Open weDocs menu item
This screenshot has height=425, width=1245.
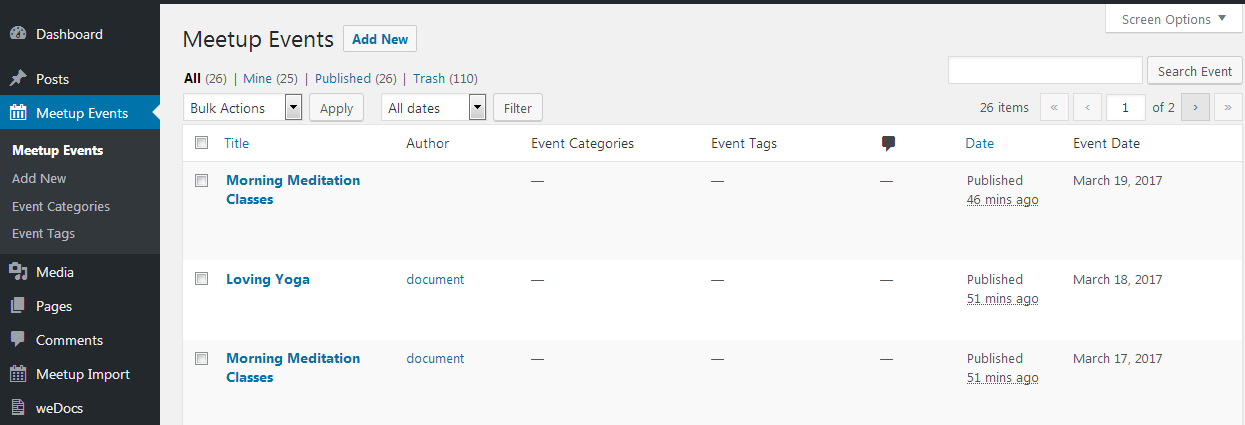click(x=61, y=408)
